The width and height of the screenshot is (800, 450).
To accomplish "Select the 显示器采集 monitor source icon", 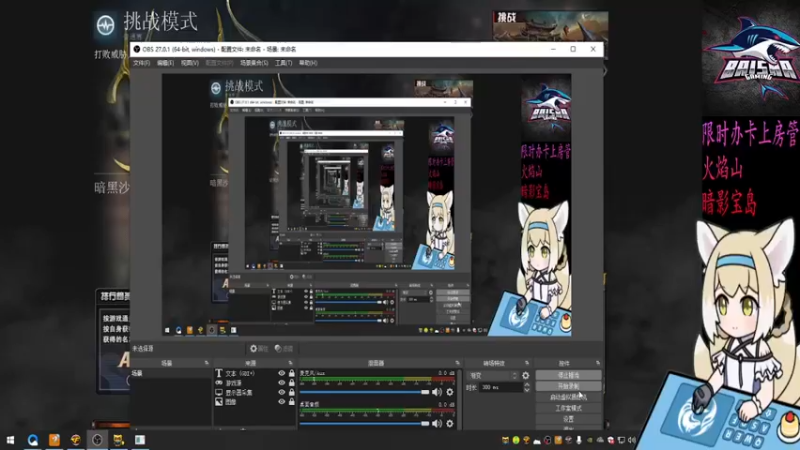I will click(219, 392).
